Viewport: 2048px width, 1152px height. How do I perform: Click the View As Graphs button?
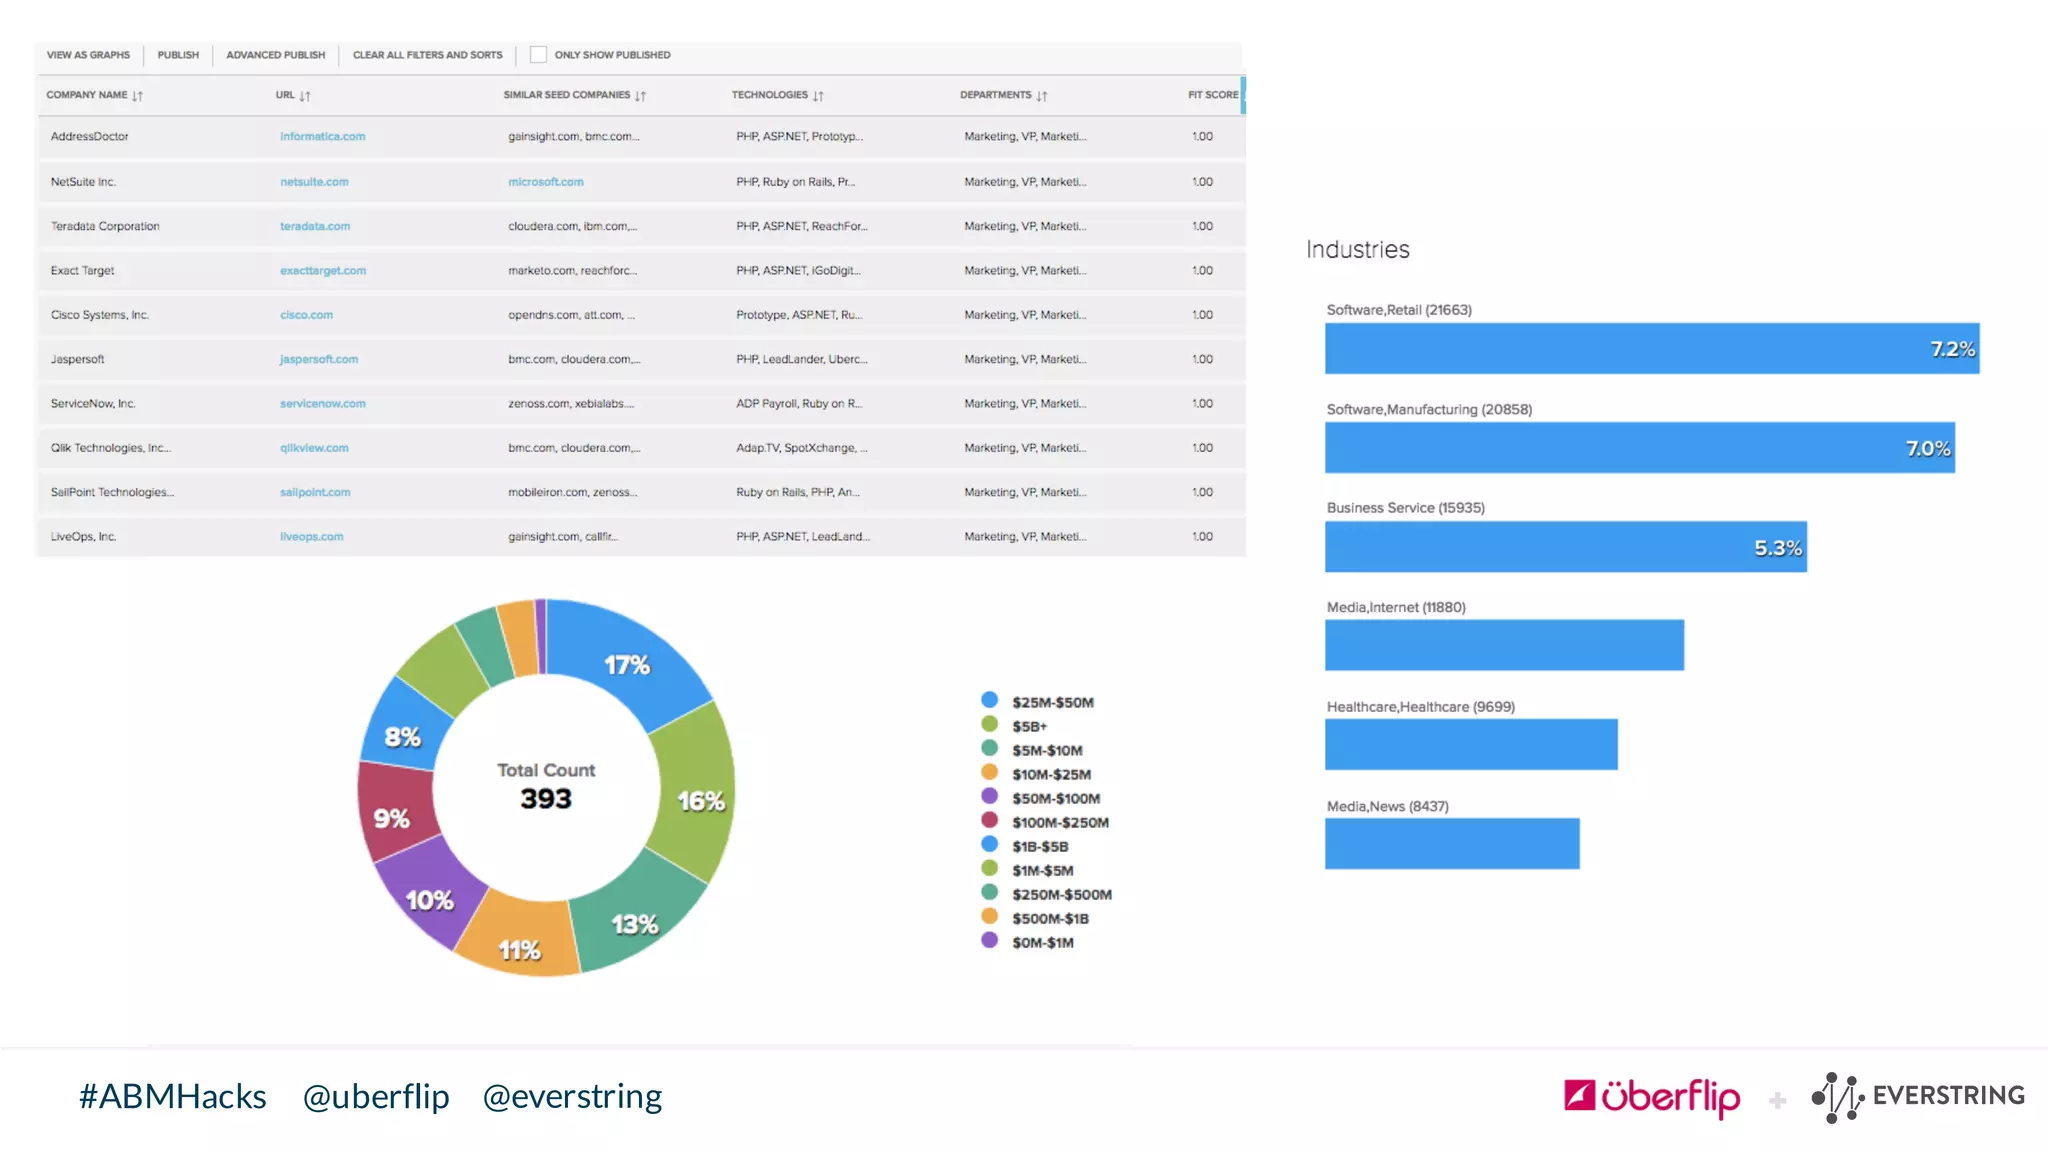pos(88,55)
